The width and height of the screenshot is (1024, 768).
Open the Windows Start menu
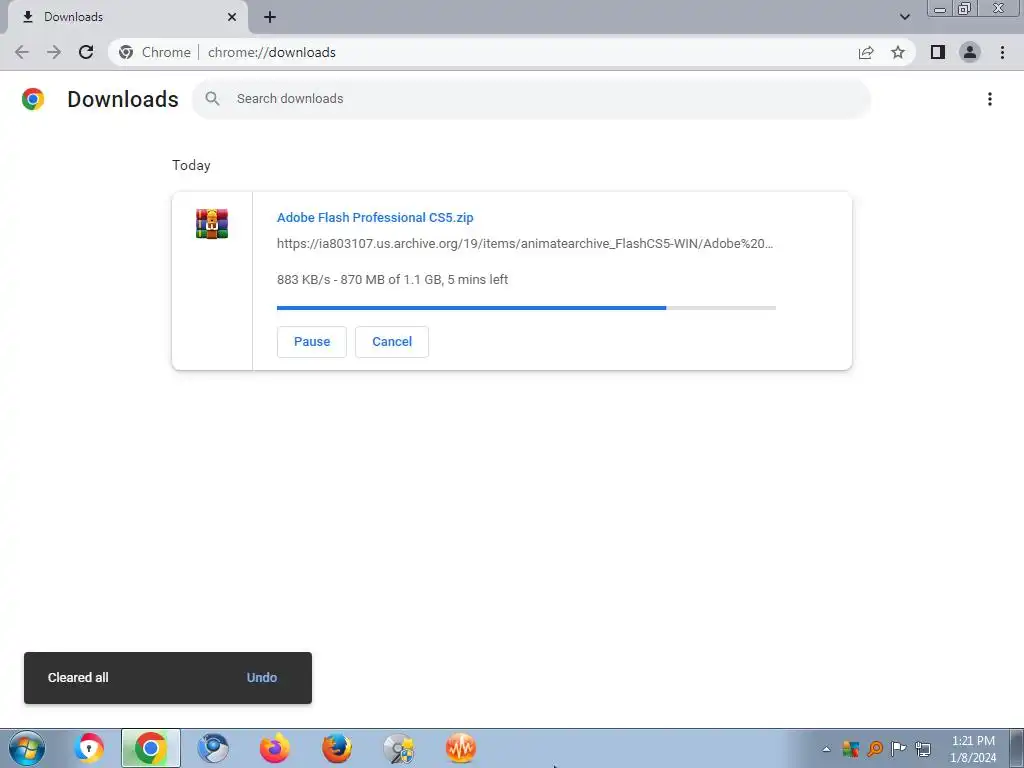pos(27,748)
